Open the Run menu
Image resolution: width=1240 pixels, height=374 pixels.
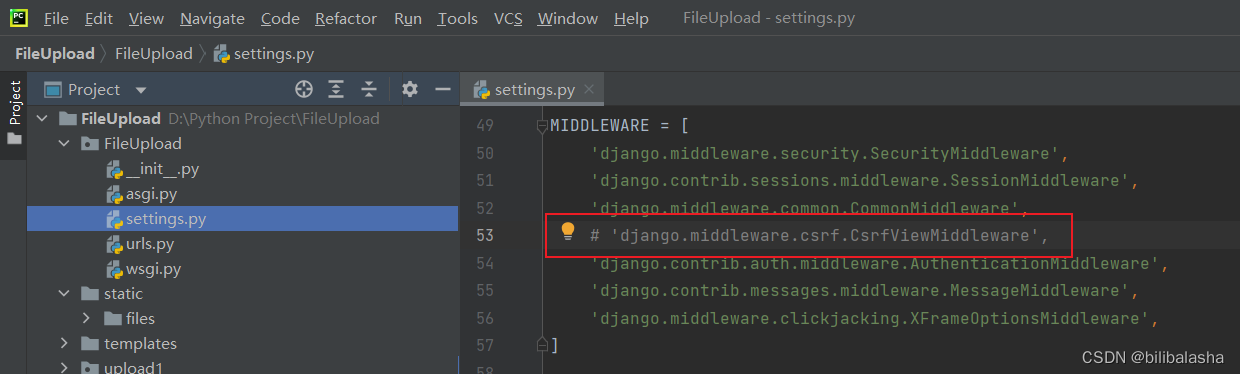(x=407, y=19)
